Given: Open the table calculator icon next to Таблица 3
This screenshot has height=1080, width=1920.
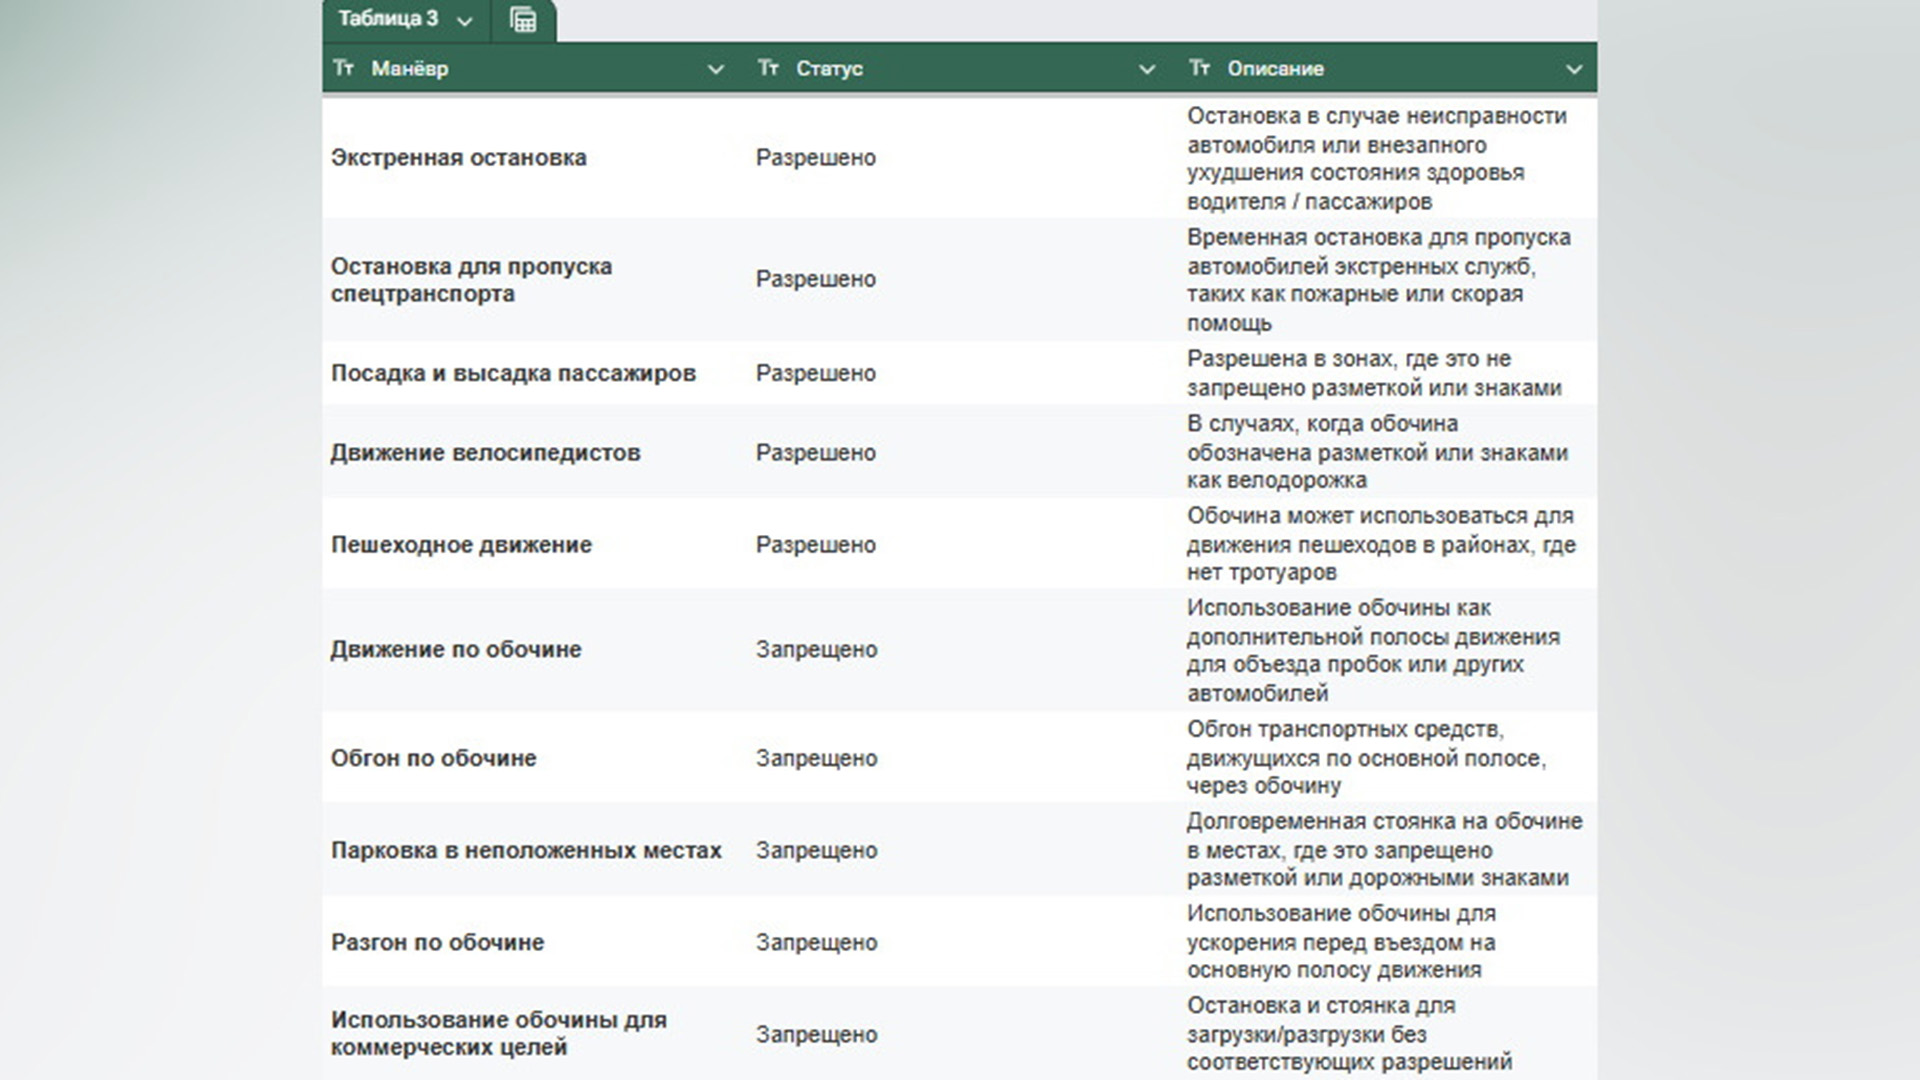Looking at the screenshot, I should pos(523,19).
